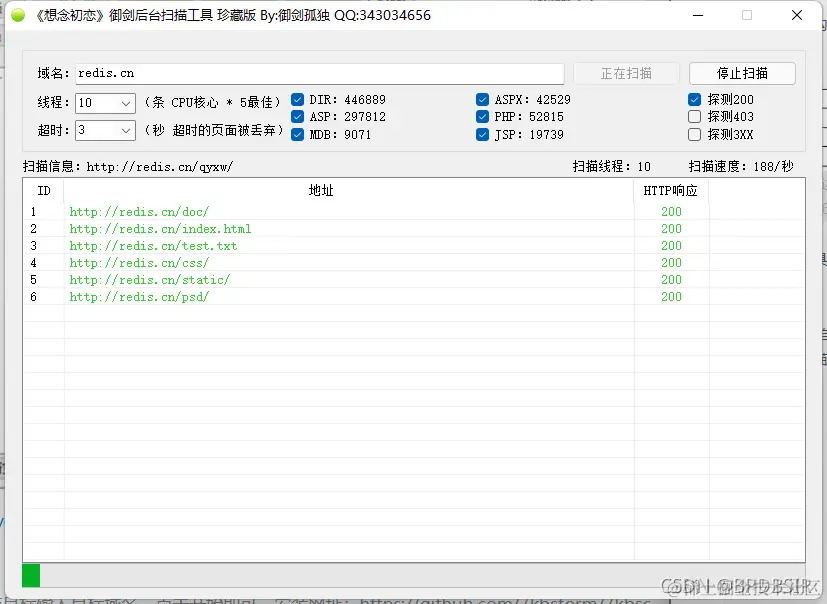Image resolution: width=827 pixels, height=604 pixels.
Task: Select result http://redis.cn/doc/
Action: click(x=139, y=212)
